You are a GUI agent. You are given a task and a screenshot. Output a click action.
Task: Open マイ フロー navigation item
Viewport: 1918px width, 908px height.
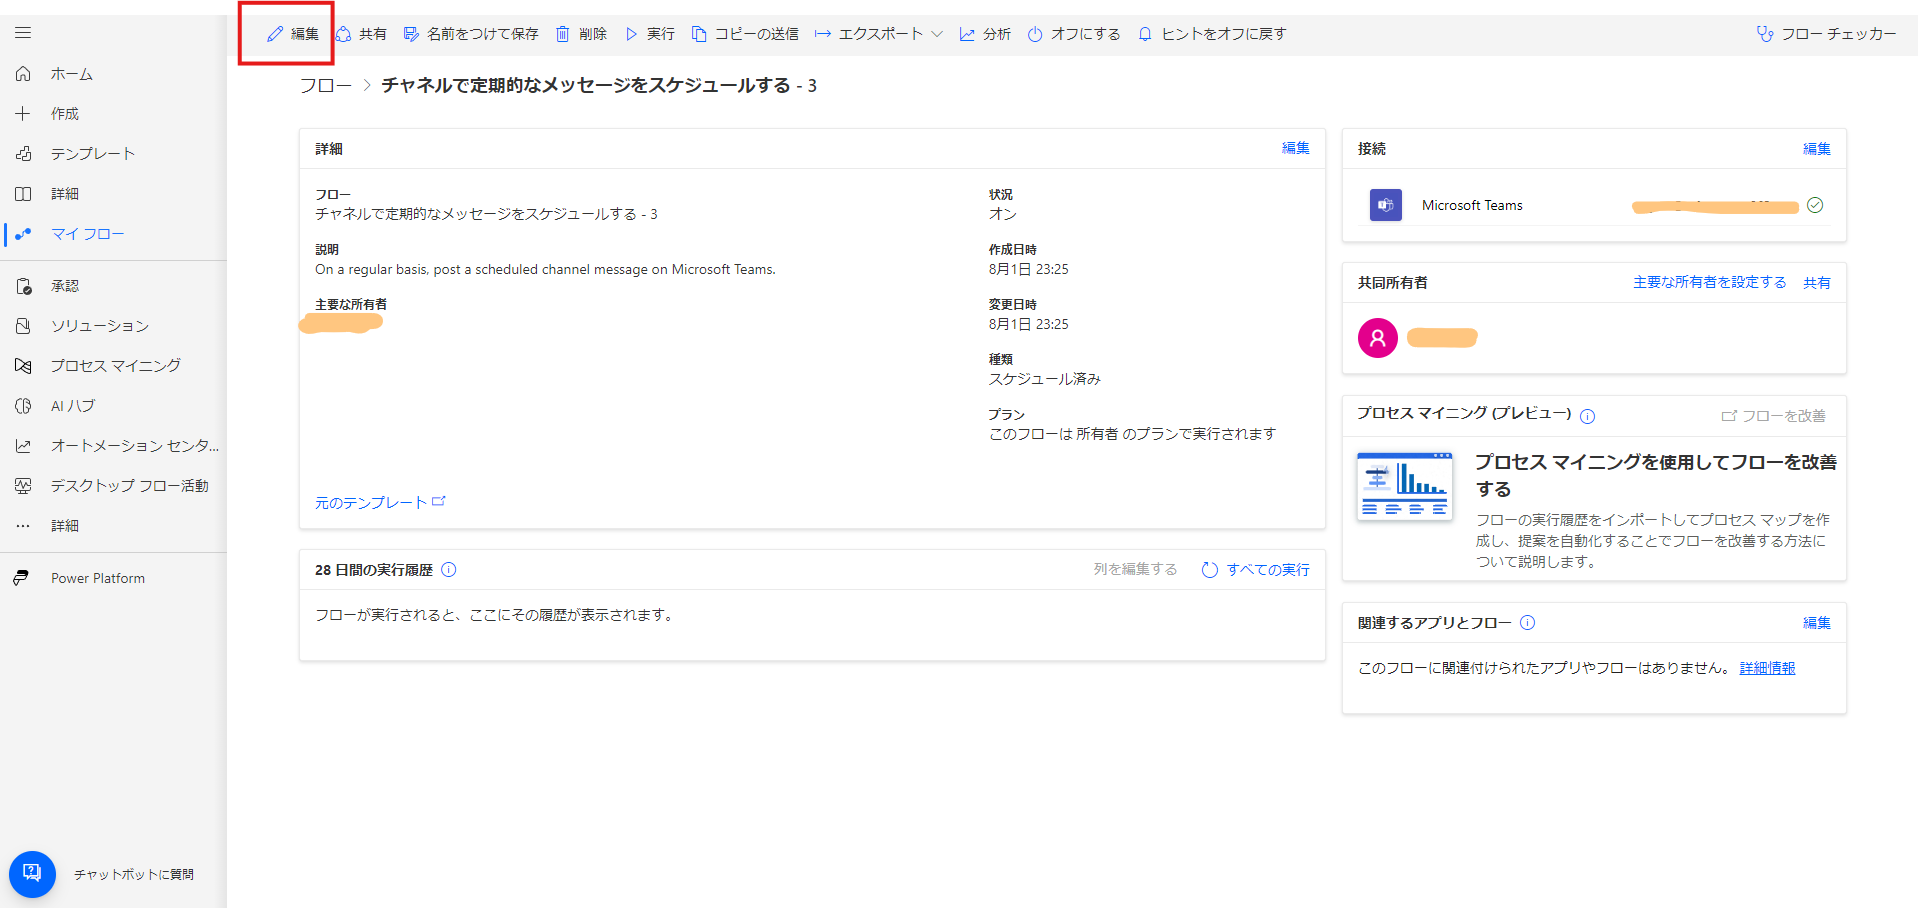88,234
